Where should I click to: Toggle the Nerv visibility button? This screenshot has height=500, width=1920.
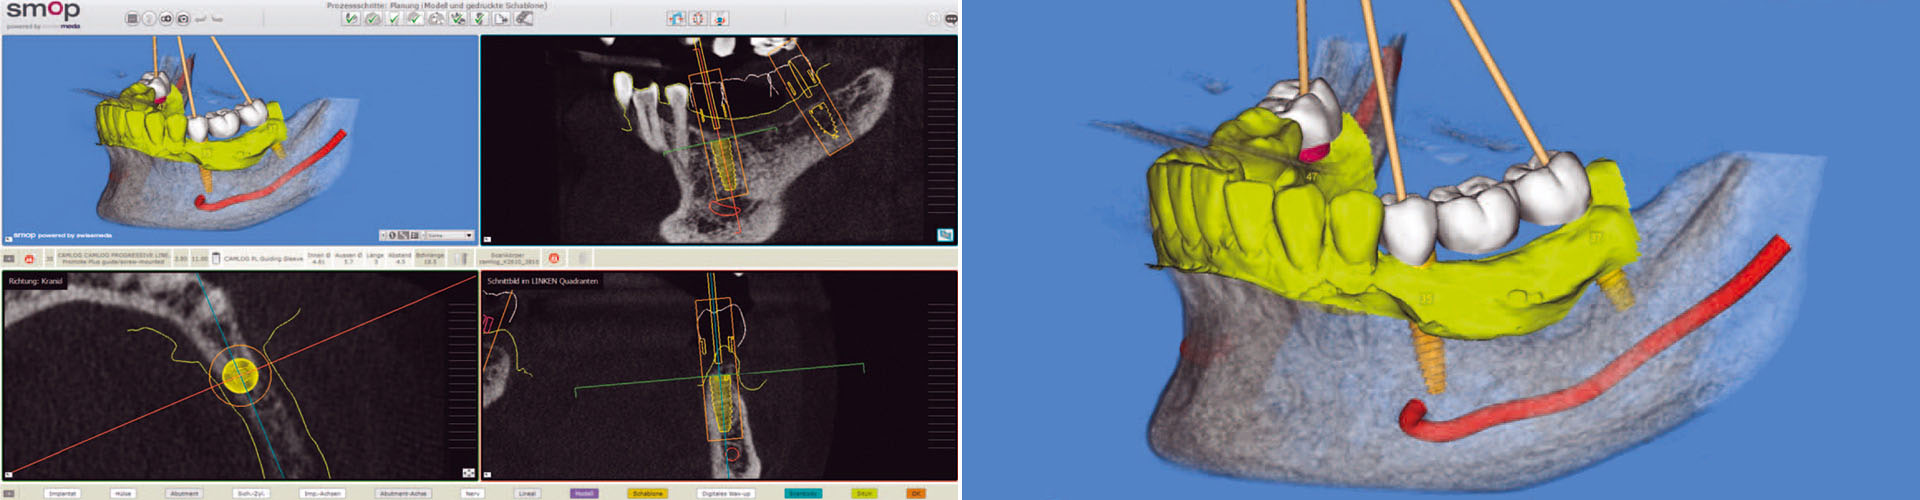point(473,493)
